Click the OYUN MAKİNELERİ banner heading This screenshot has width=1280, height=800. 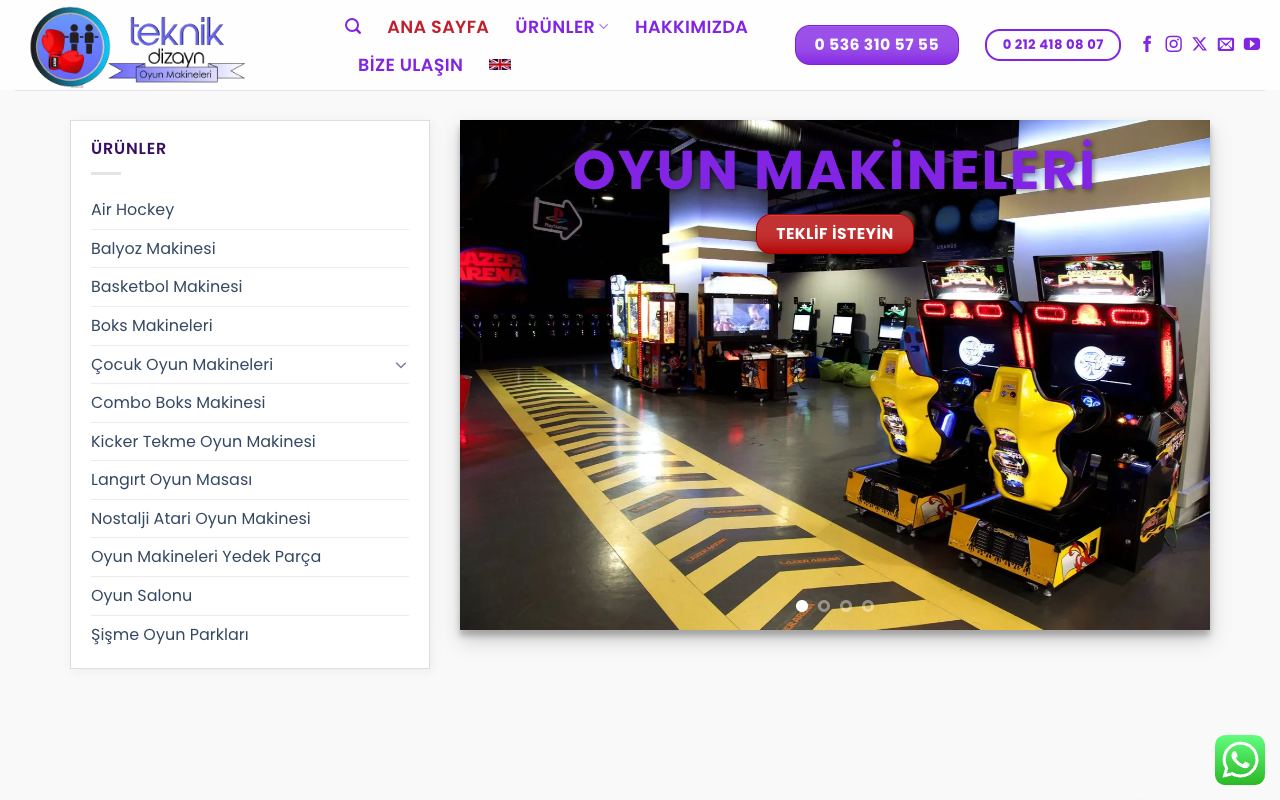click(835, 170)
